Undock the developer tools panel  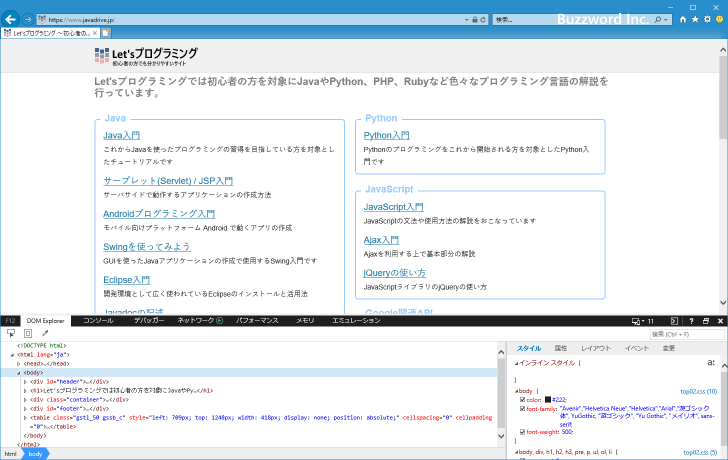tap(706, 321)
